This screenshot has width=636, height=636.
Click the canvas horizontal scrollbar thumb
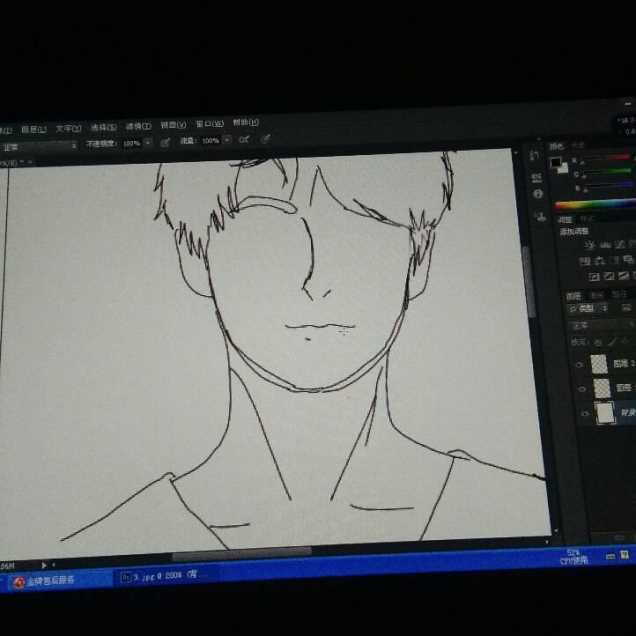click(242, 554)
